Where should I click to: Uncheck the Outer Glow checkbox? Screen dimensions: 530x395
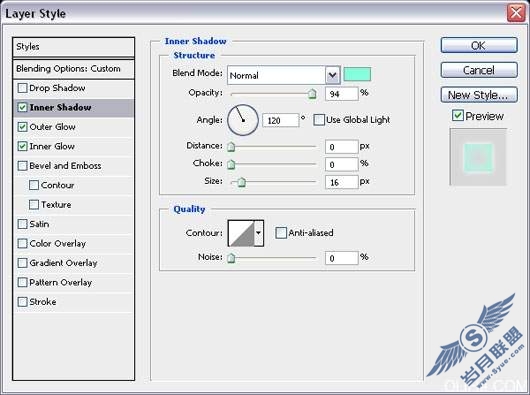[x=22, y=127]
